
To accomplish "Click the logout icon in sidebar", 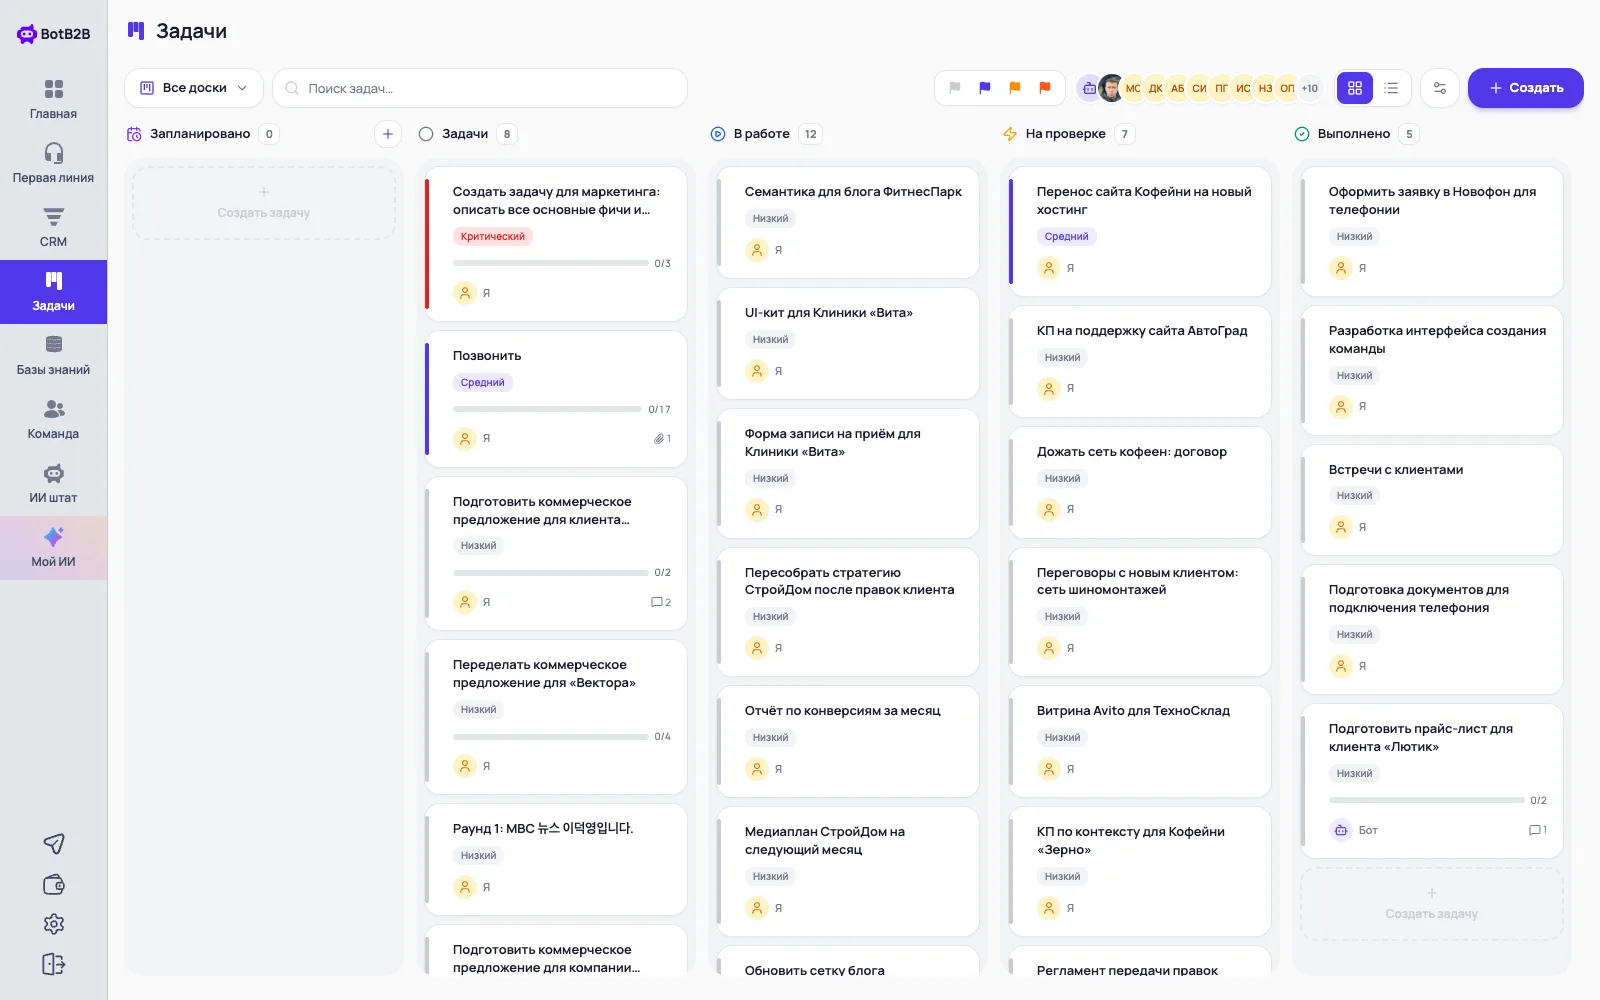I will pos(54,964).
